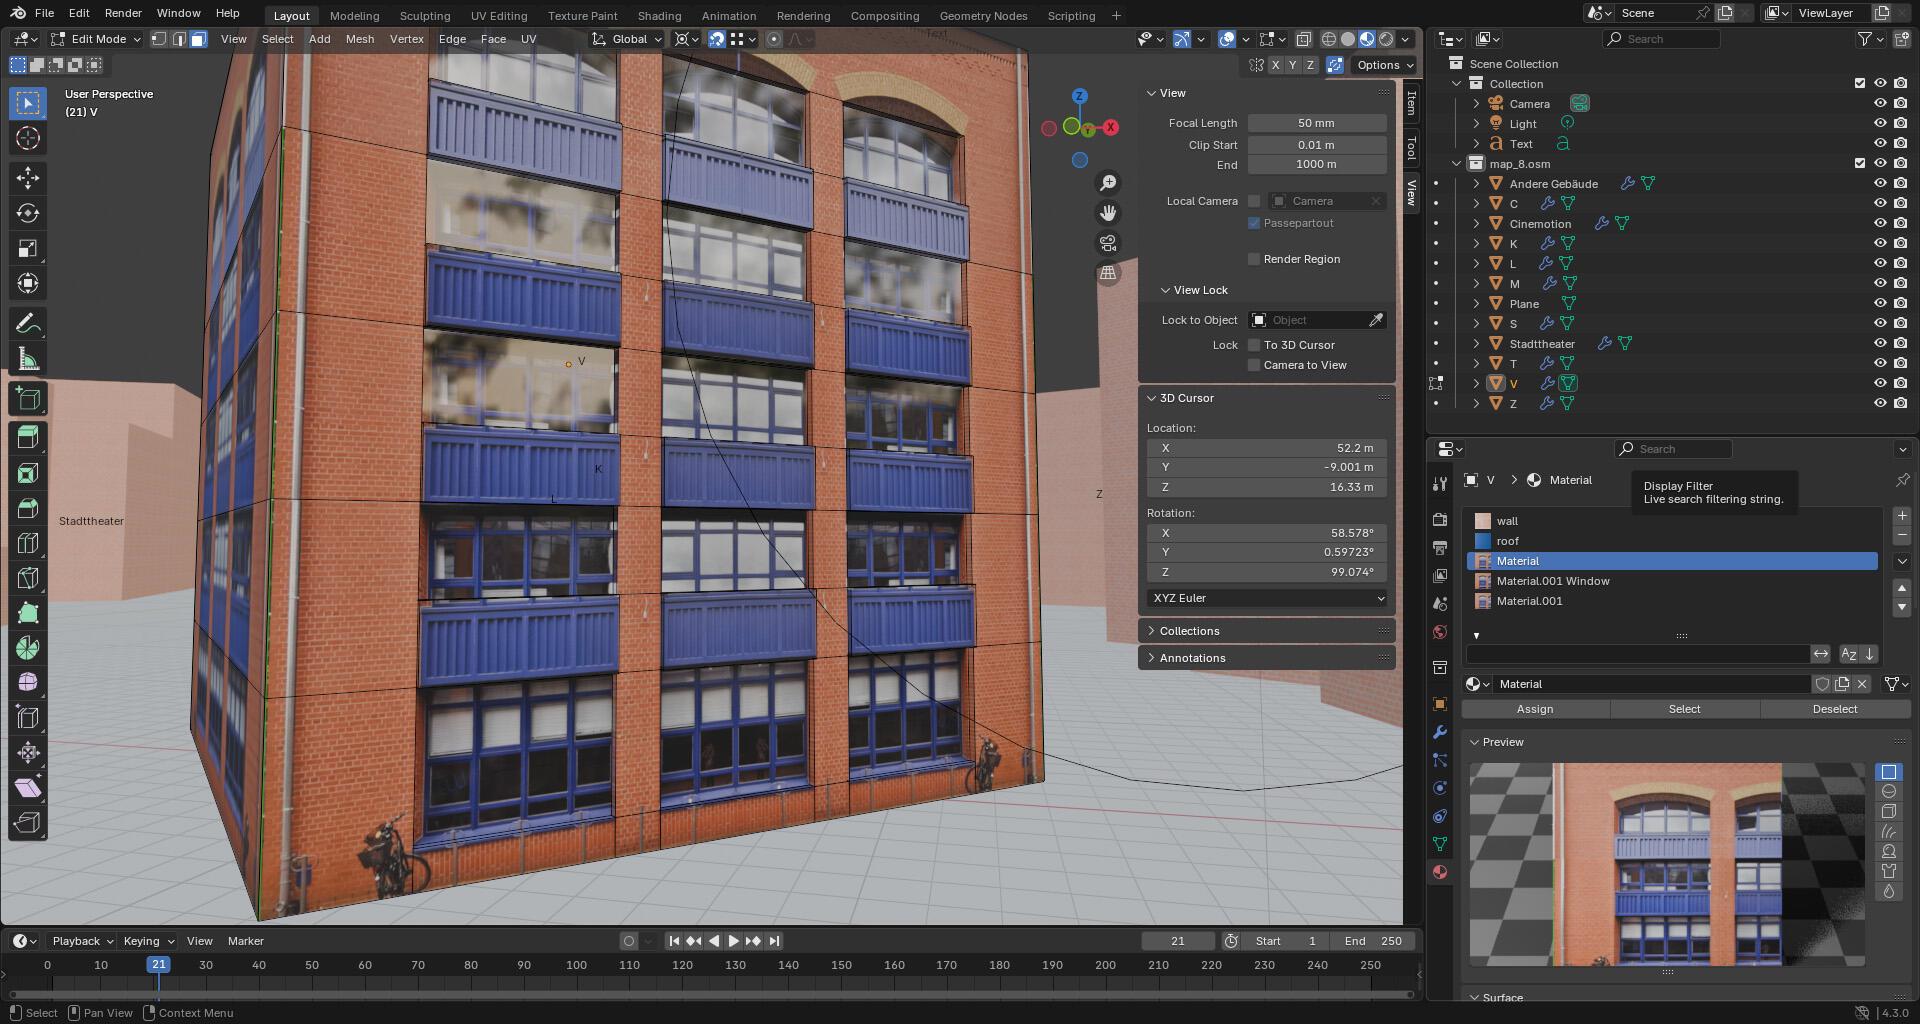
Task: Select the Annotate tool
Action: coord(28,324)
